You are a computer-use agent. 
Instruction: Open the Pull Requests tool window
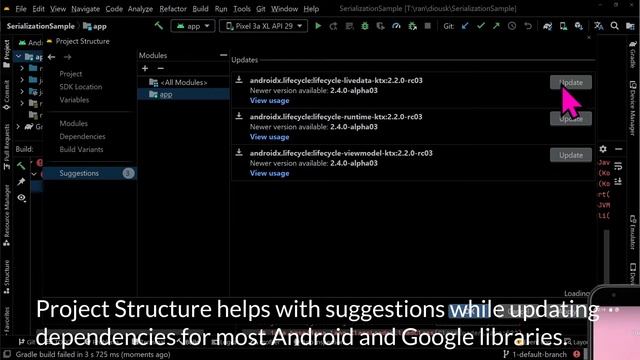(7, 147)
